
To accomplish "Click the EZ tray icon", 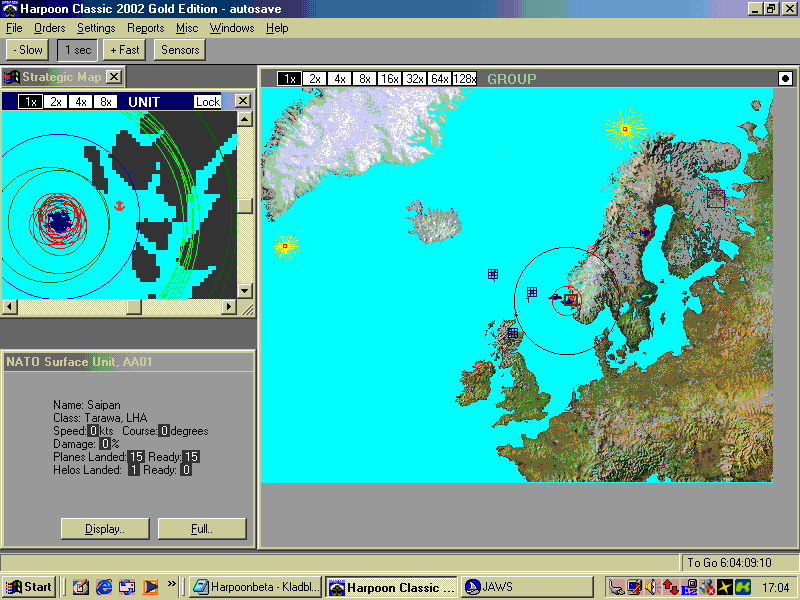I will [x=689, y=587].
